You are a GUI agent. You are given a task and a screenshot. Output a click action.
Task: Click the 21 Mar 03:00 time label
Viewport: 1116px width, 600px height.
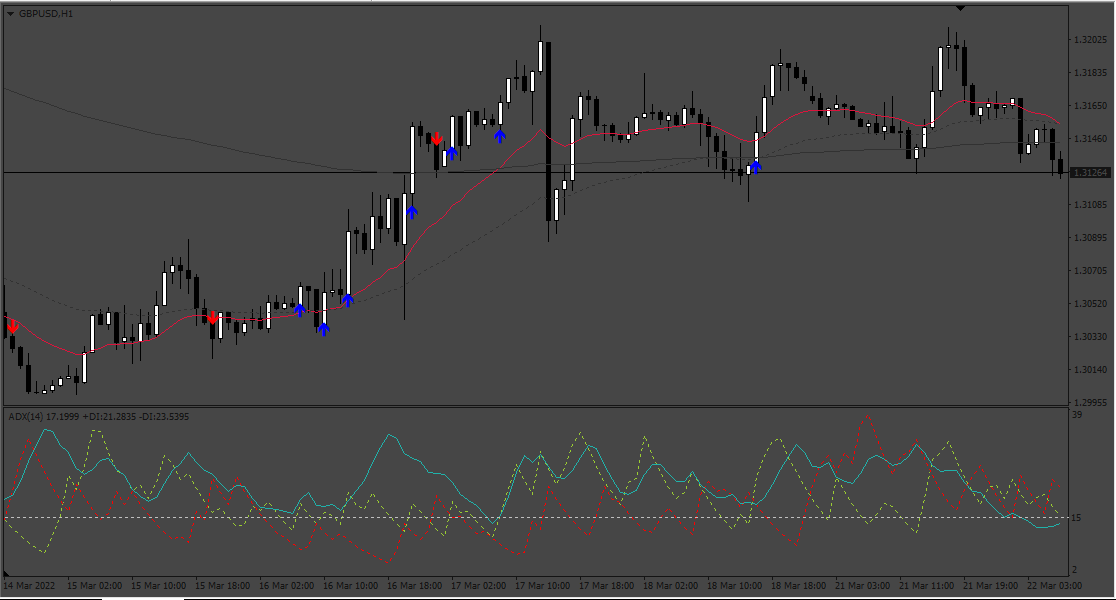pos(863,586)
